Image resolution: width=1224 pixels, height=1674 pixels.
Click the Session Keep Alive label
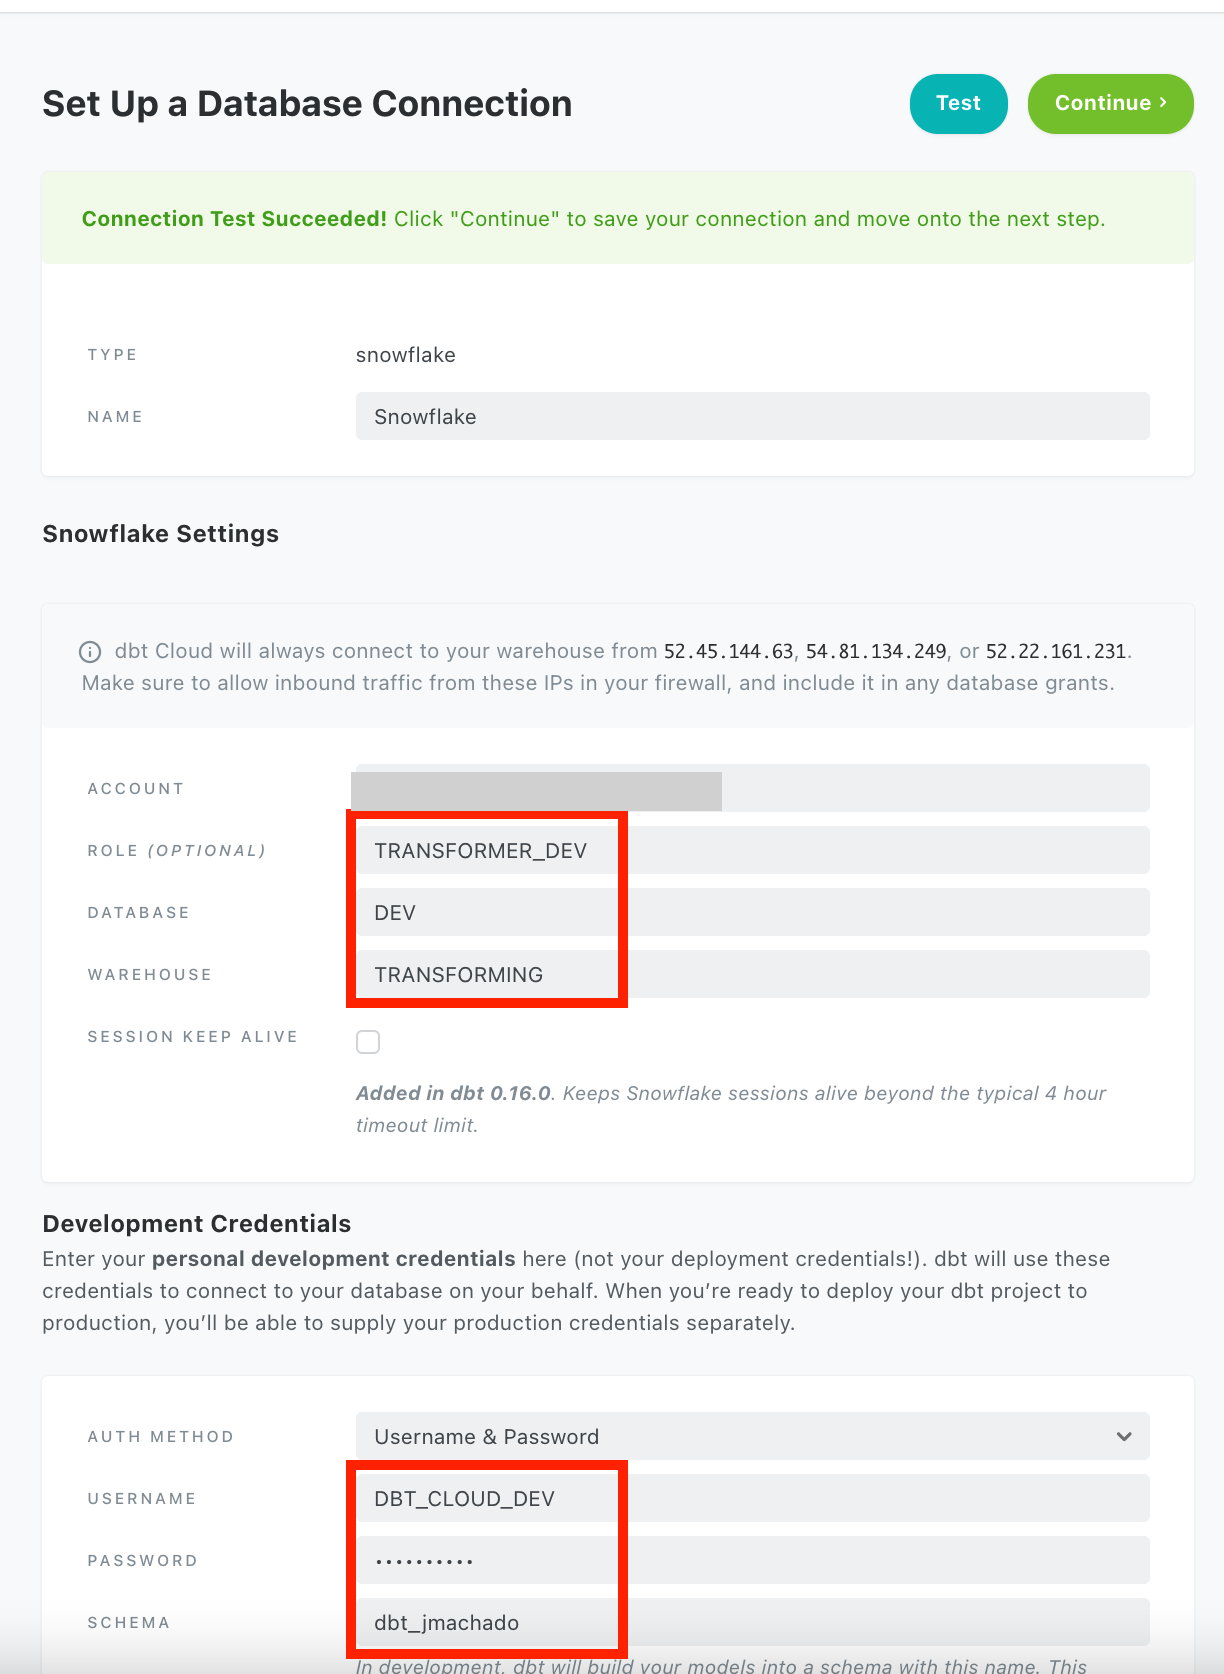[x=192, y=1037]
